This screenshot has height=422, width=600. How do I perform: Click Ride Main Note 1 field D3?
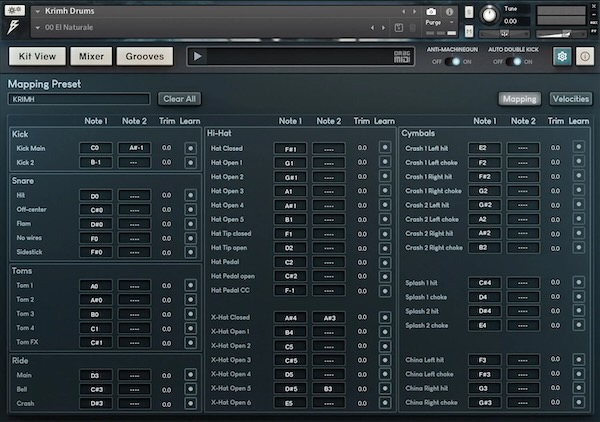tap(96, 375)
